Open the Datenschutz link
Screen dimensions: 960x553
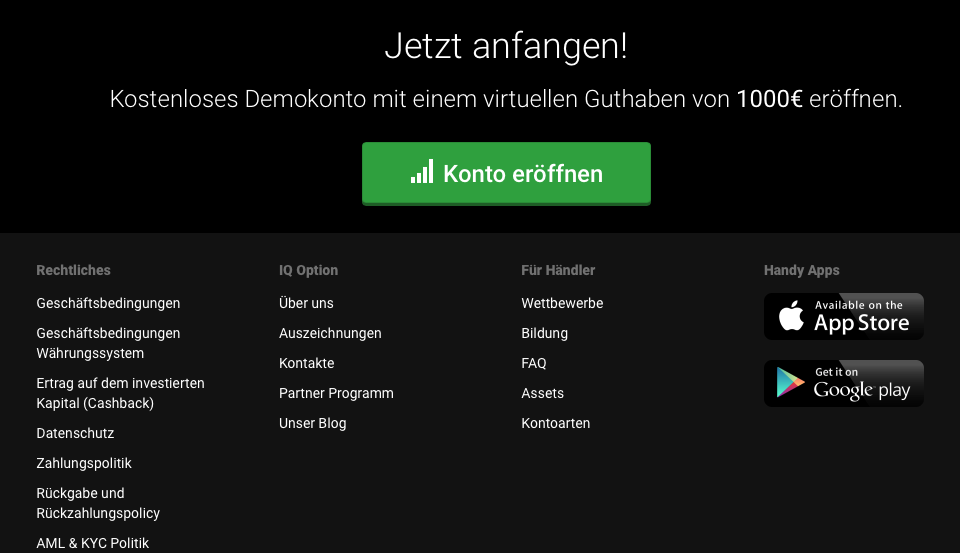(75, 433)
